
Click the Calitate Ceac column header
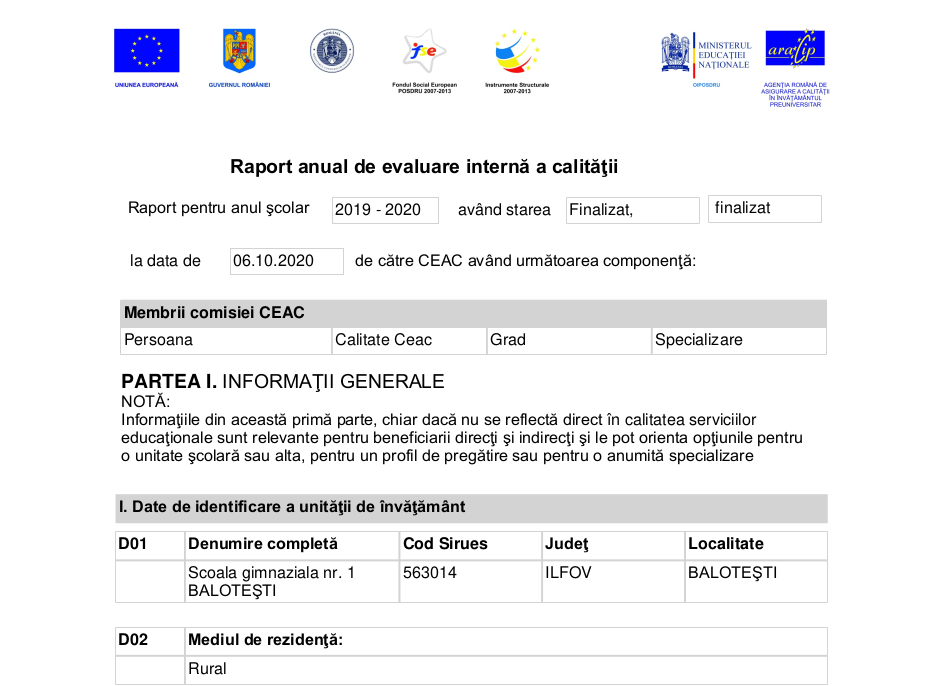(x=409, y=341)
